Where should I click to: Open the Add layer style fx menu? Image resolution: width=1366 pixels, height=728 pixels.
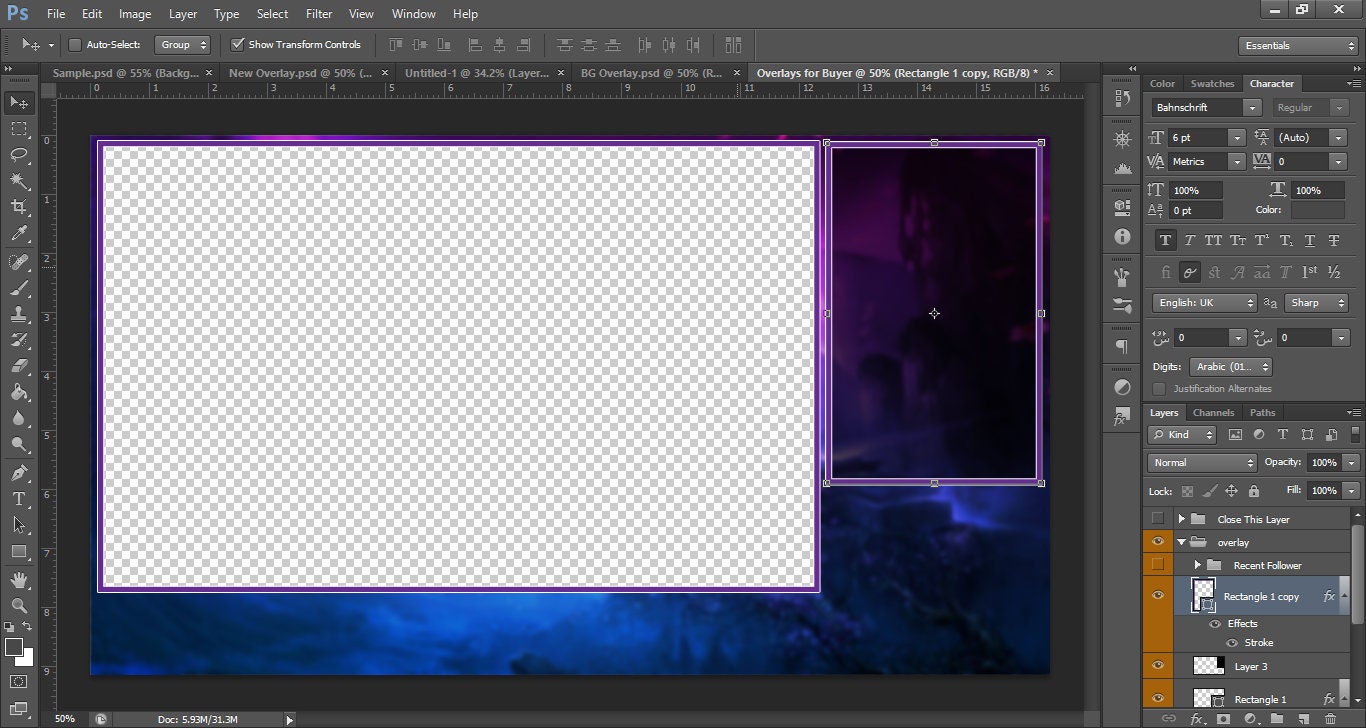[x=1197, y=718]
